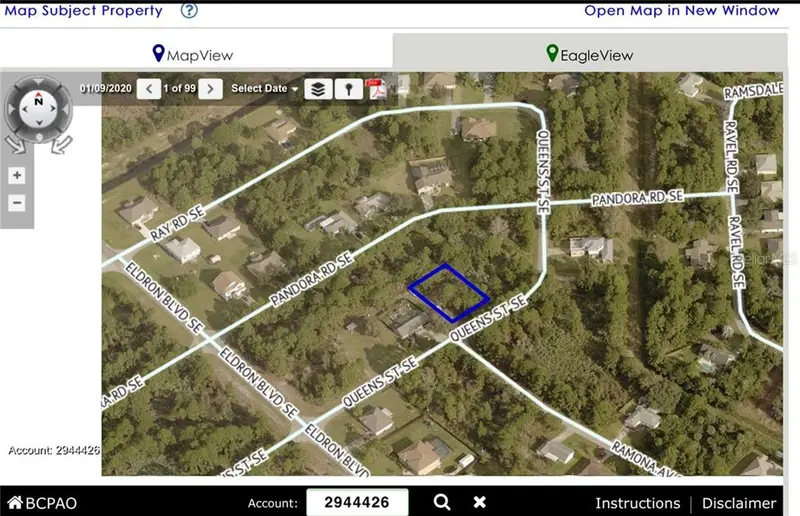
Task: Click the RAMSDALE street label
Action: 754,91
